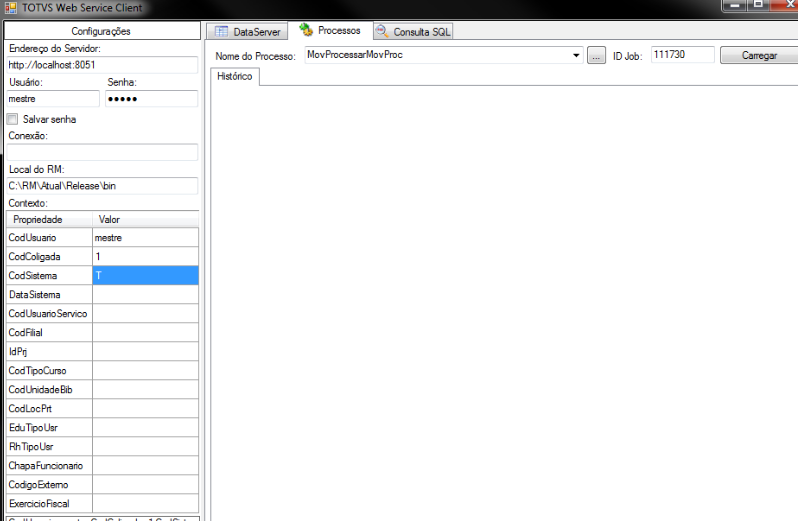
Task: Open the Consulta SQL tab
Action: click(x=413, y=32)
